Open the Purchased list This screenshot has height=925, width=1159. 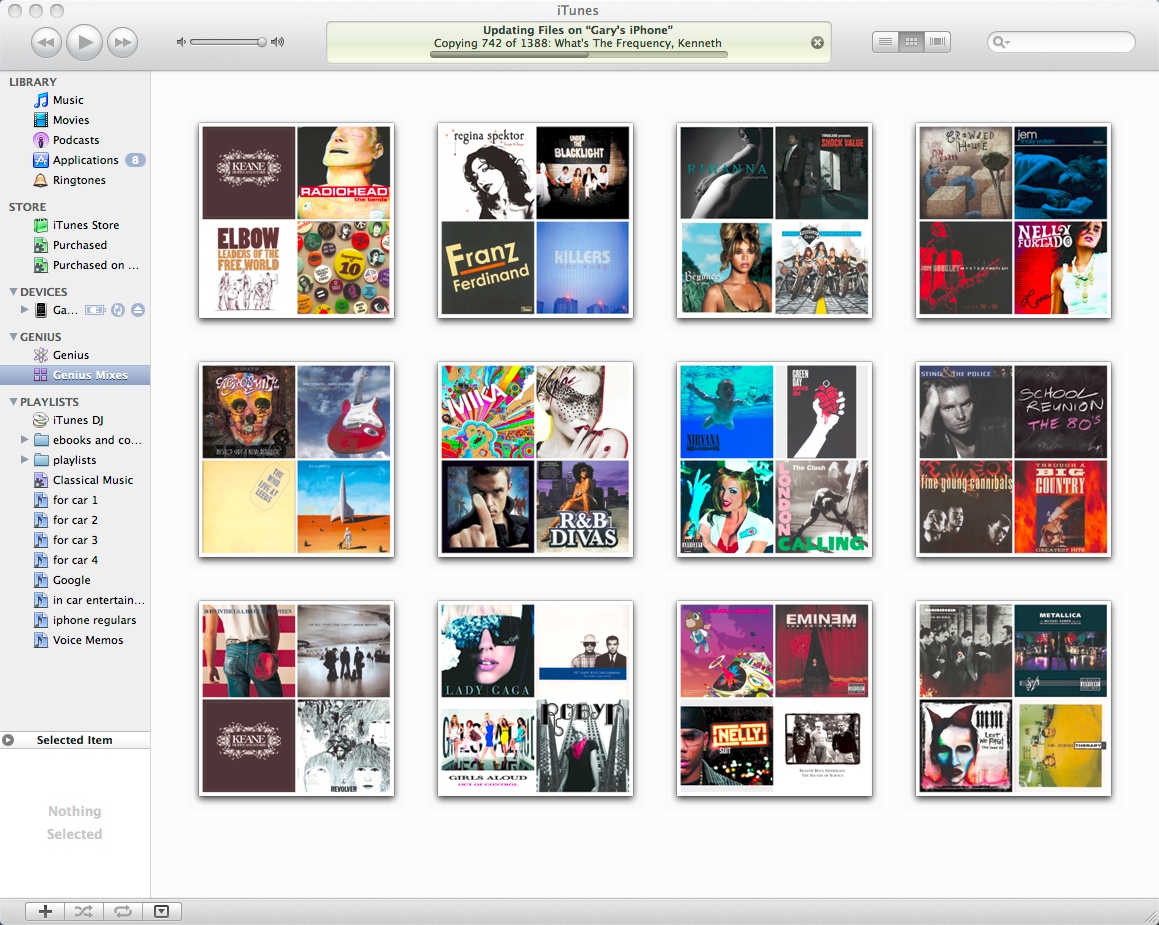pos(79,245)
